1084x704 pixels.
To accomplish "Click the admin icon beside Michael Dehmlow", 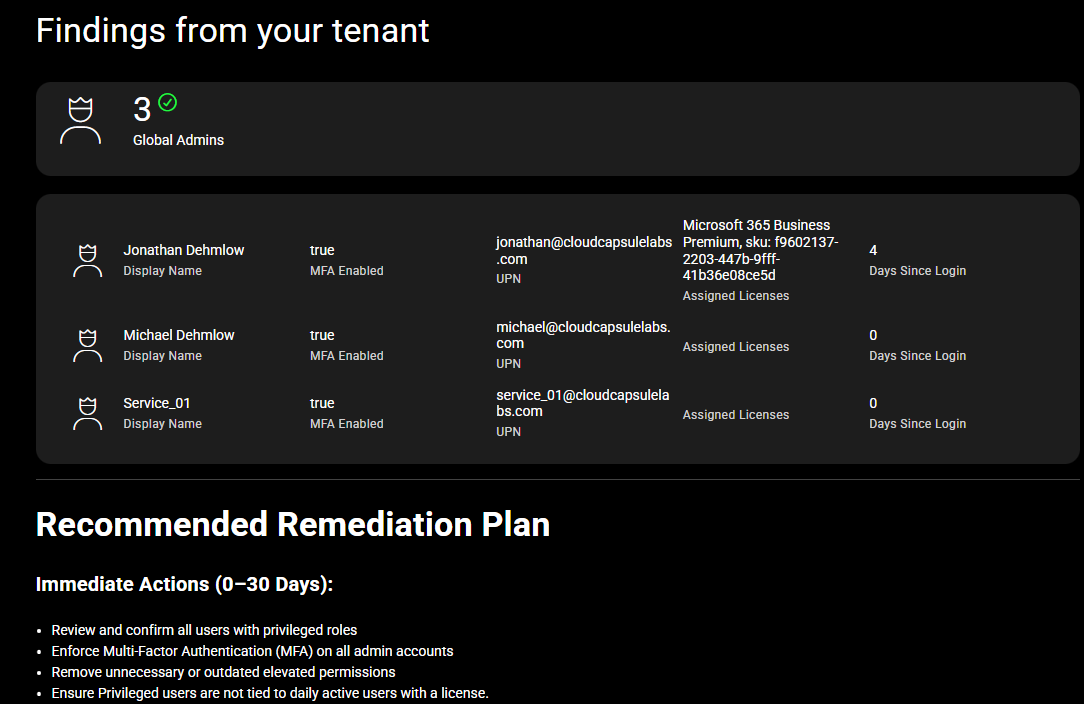I will pos(88,345).
